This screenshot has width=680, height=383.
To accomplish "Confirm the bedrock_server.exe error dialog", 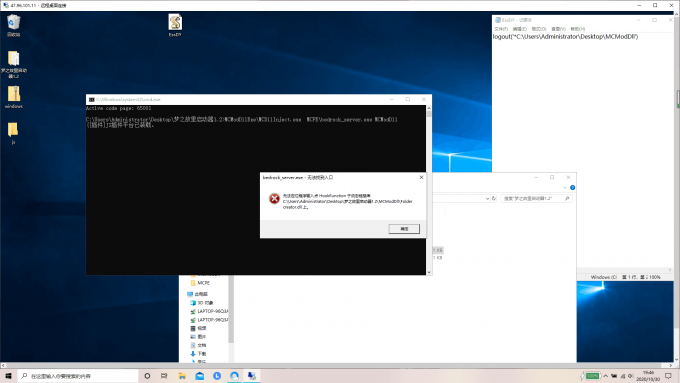I will point(404,229).
